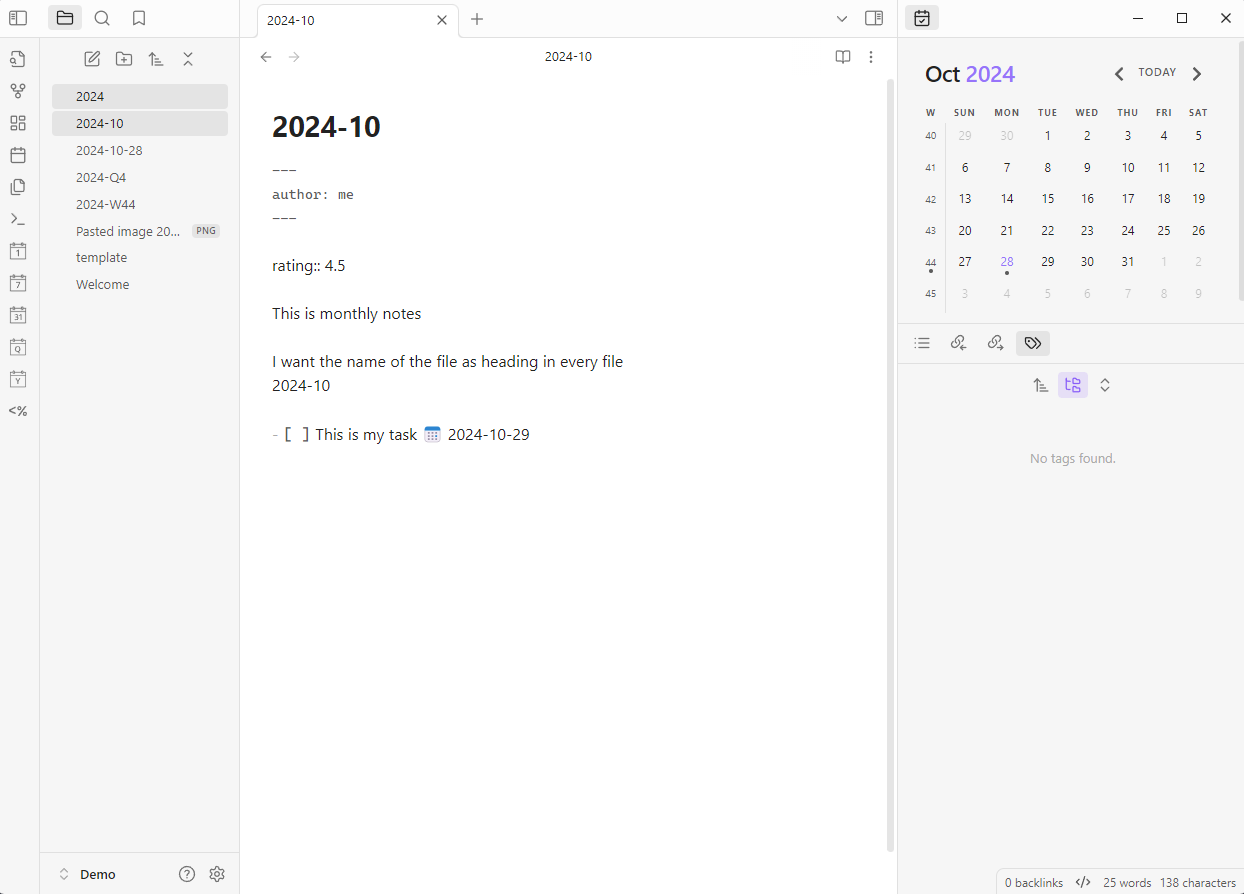Open the more options menu for note
Viewport: 1244px width, 894px height.
pos(871,57)
